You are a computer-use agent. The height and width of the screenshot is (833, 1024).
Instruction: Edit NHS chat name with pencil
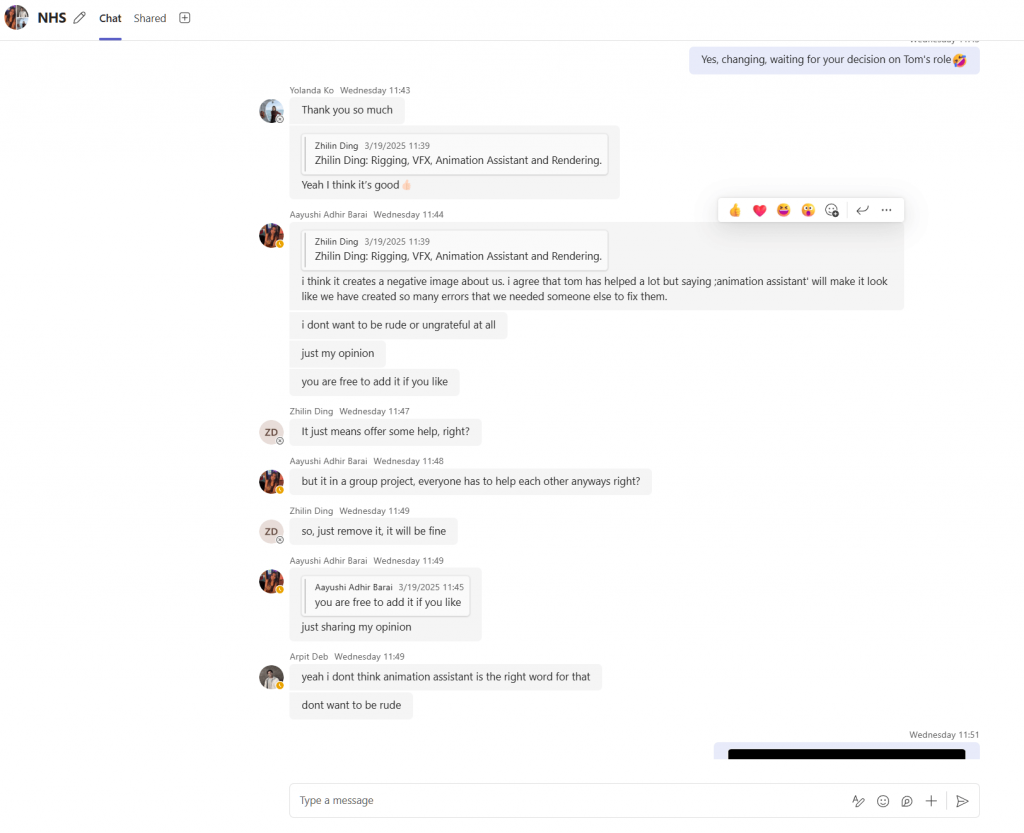pyautogui.click(x=80, y=18)
